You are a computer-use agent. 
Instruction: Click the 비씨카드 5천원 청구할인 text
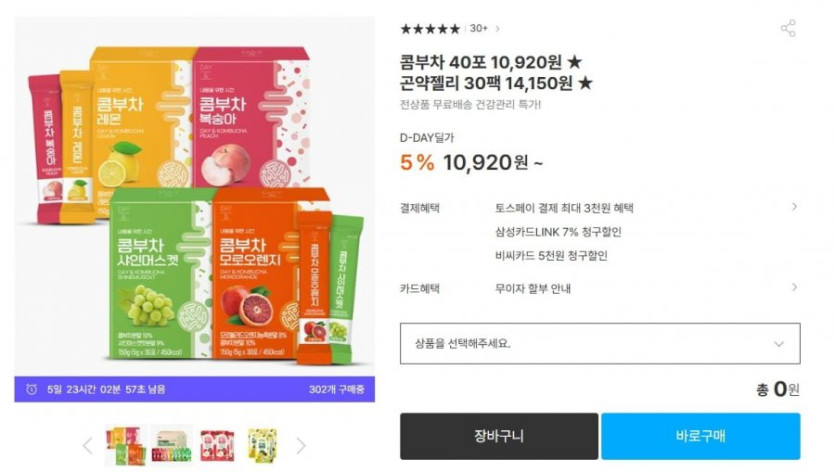(551, 256)
